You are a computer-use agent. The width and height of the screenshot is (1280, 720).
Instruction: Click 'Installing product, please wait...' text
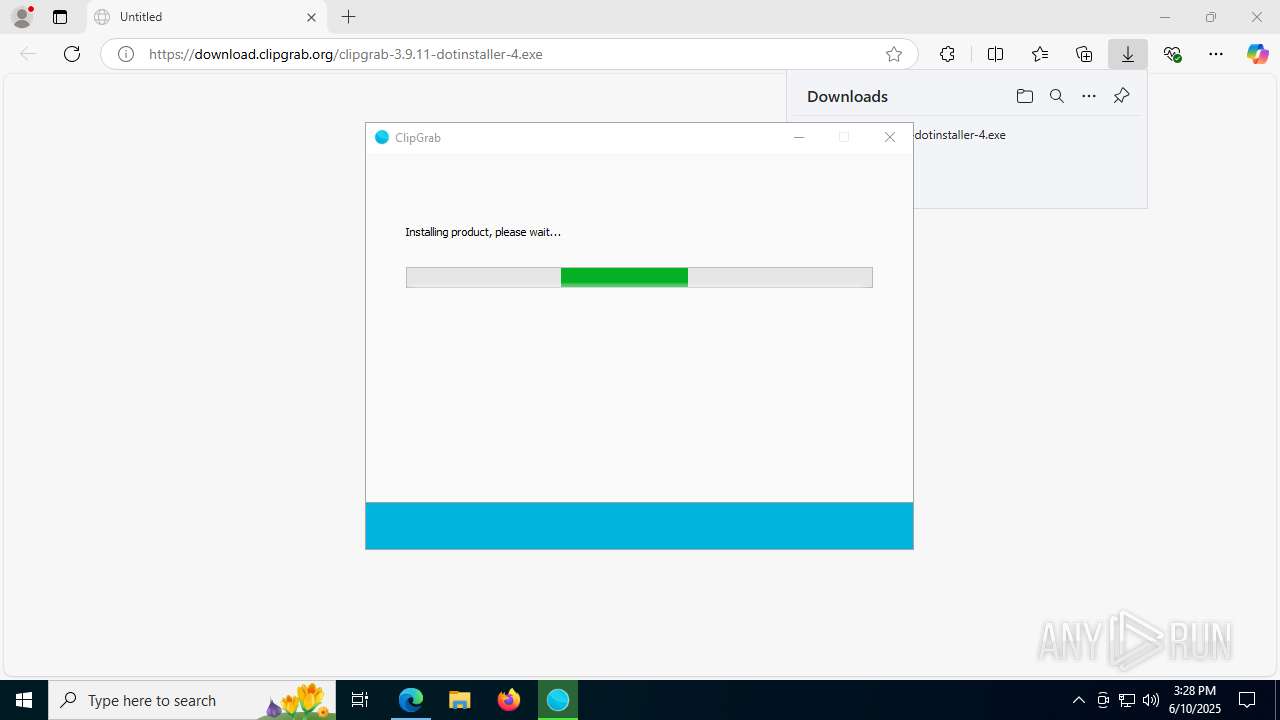click(x=483, y=232)
